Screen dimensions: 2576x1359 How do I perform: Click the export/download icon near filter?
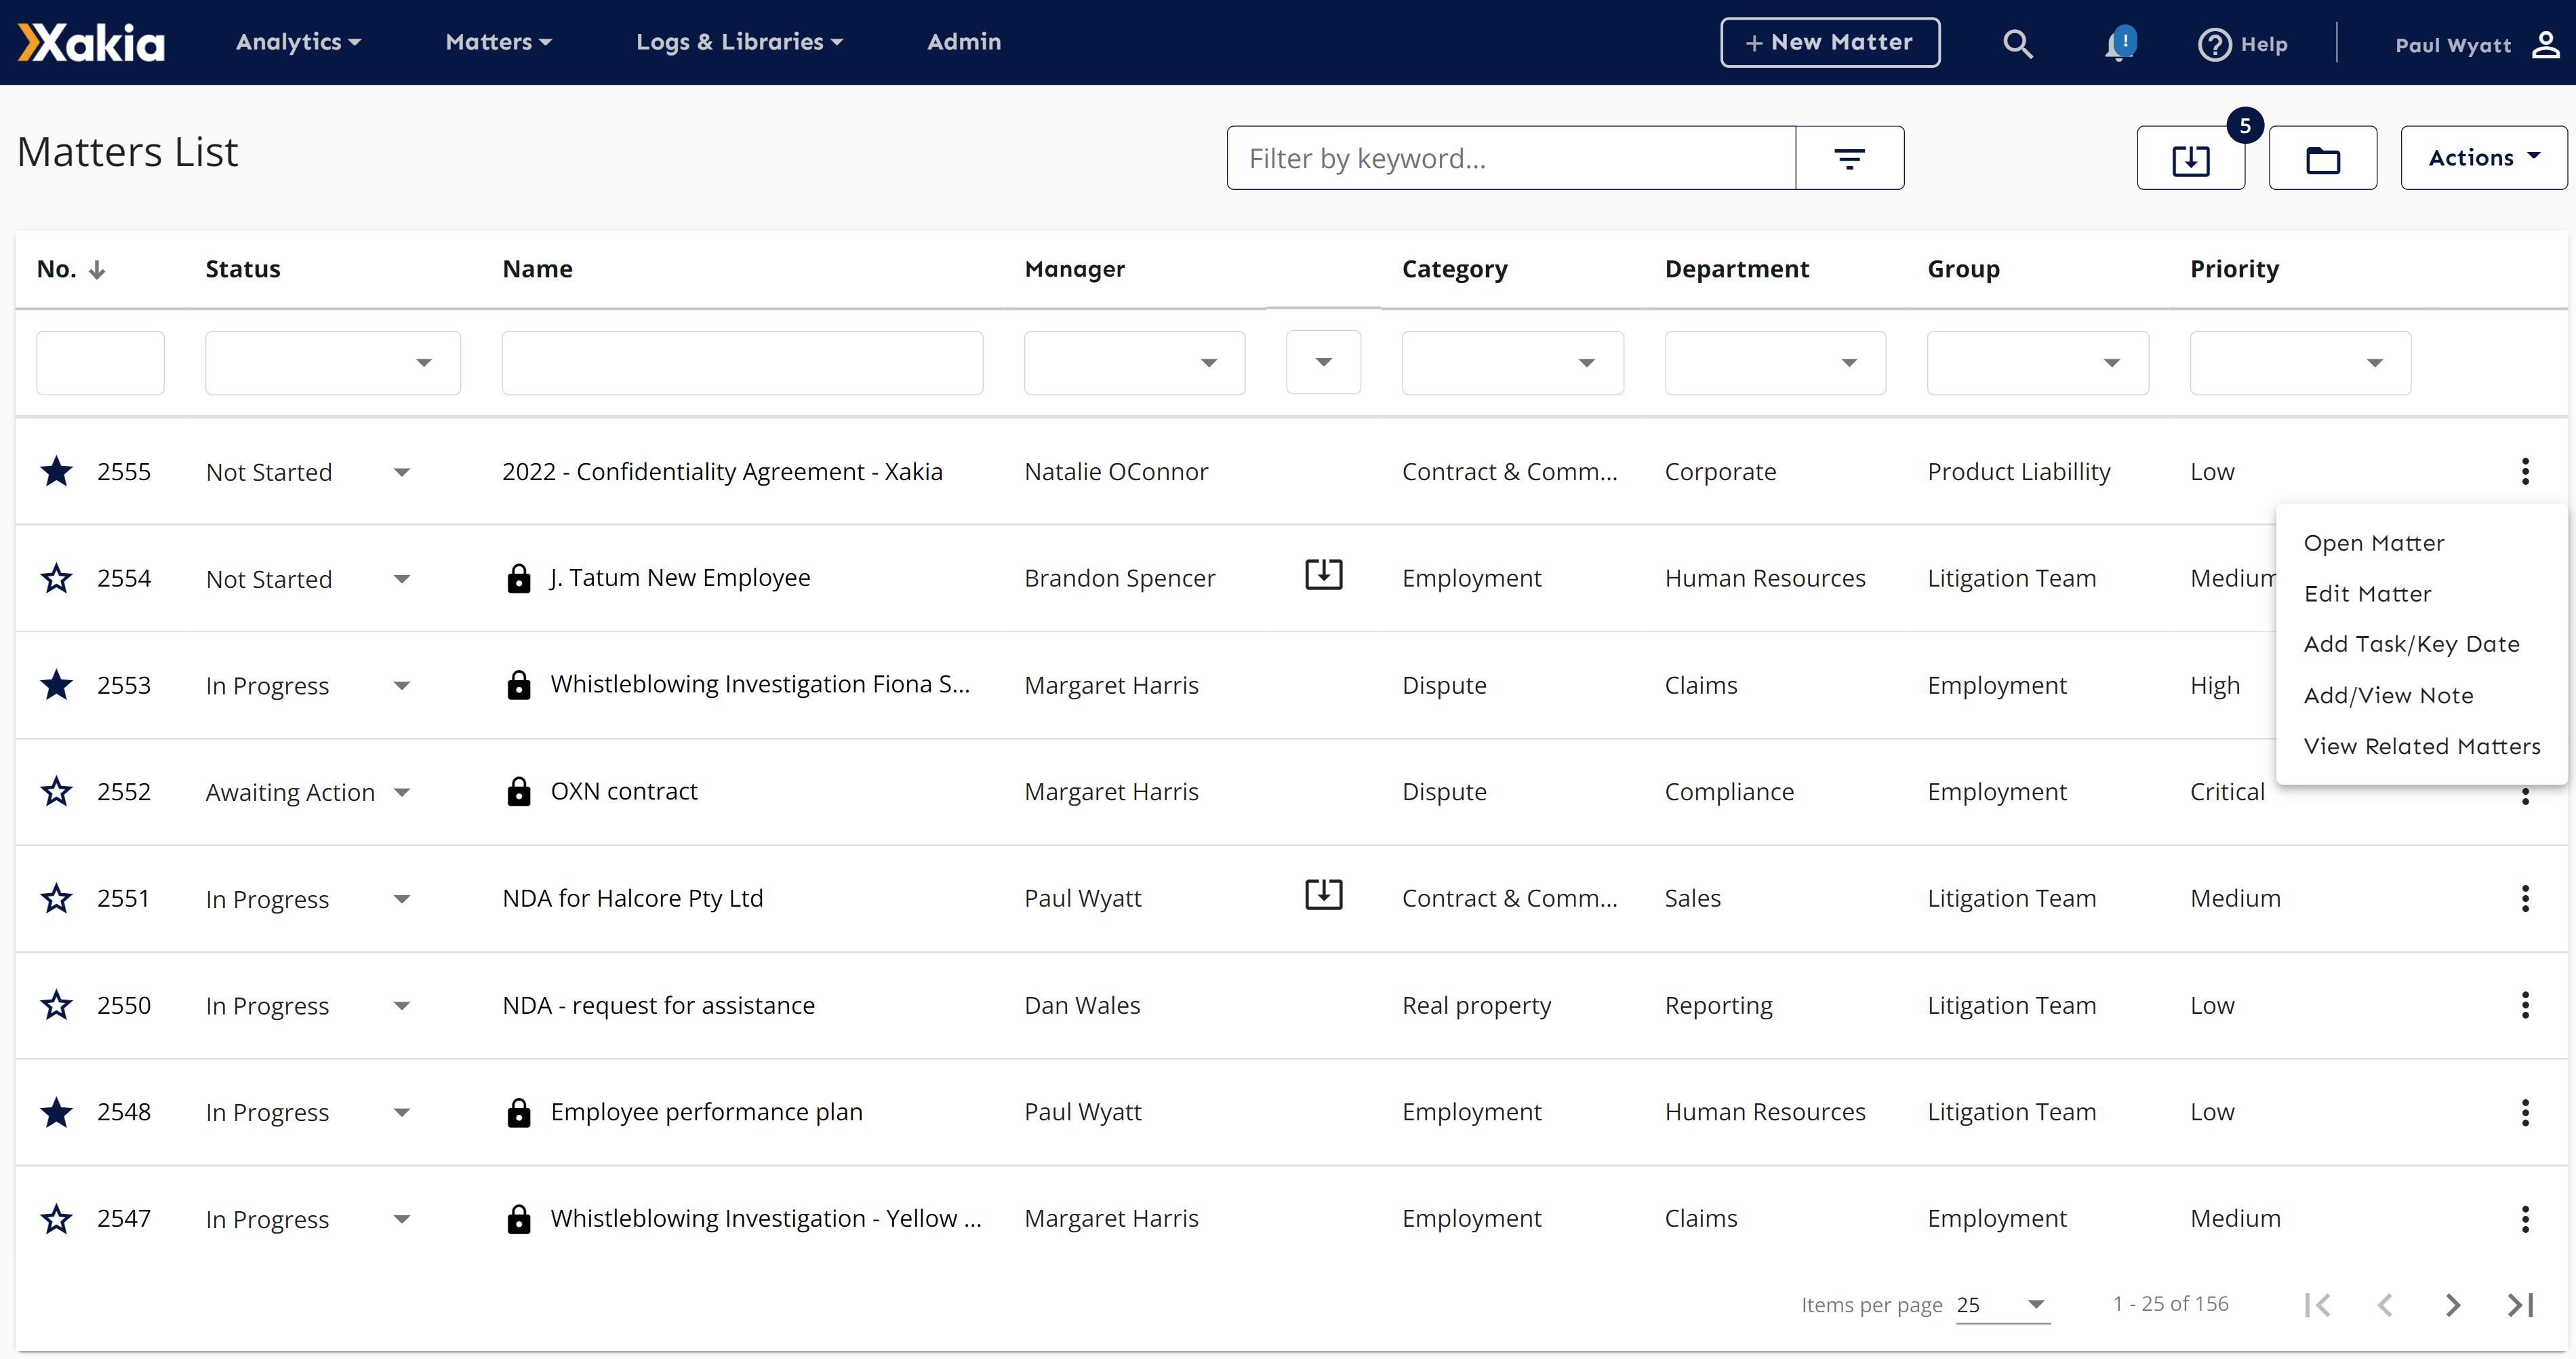[x=2191, y=157]
